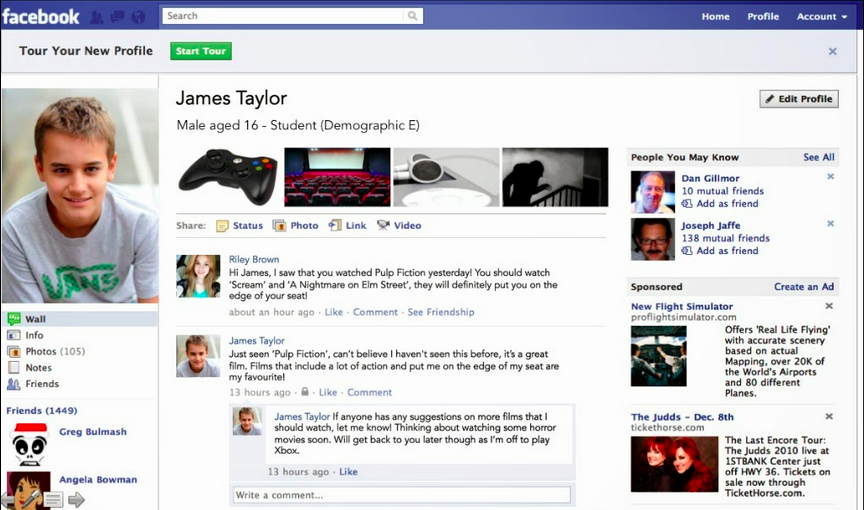Open the Xbox controller featured photo
The width and height of the screenshot is (864, 510).
[x=229, y=177]
